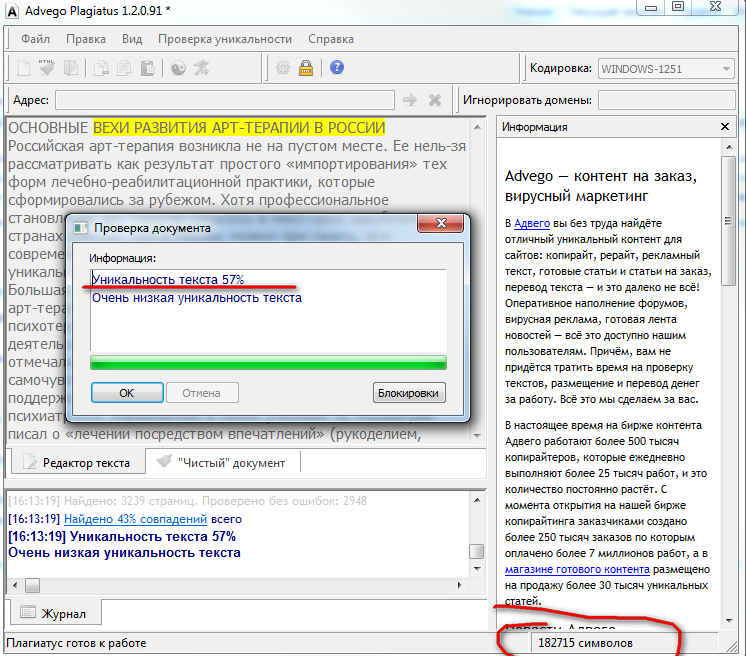
Task: Open the Правка menu
Action: 86,39
